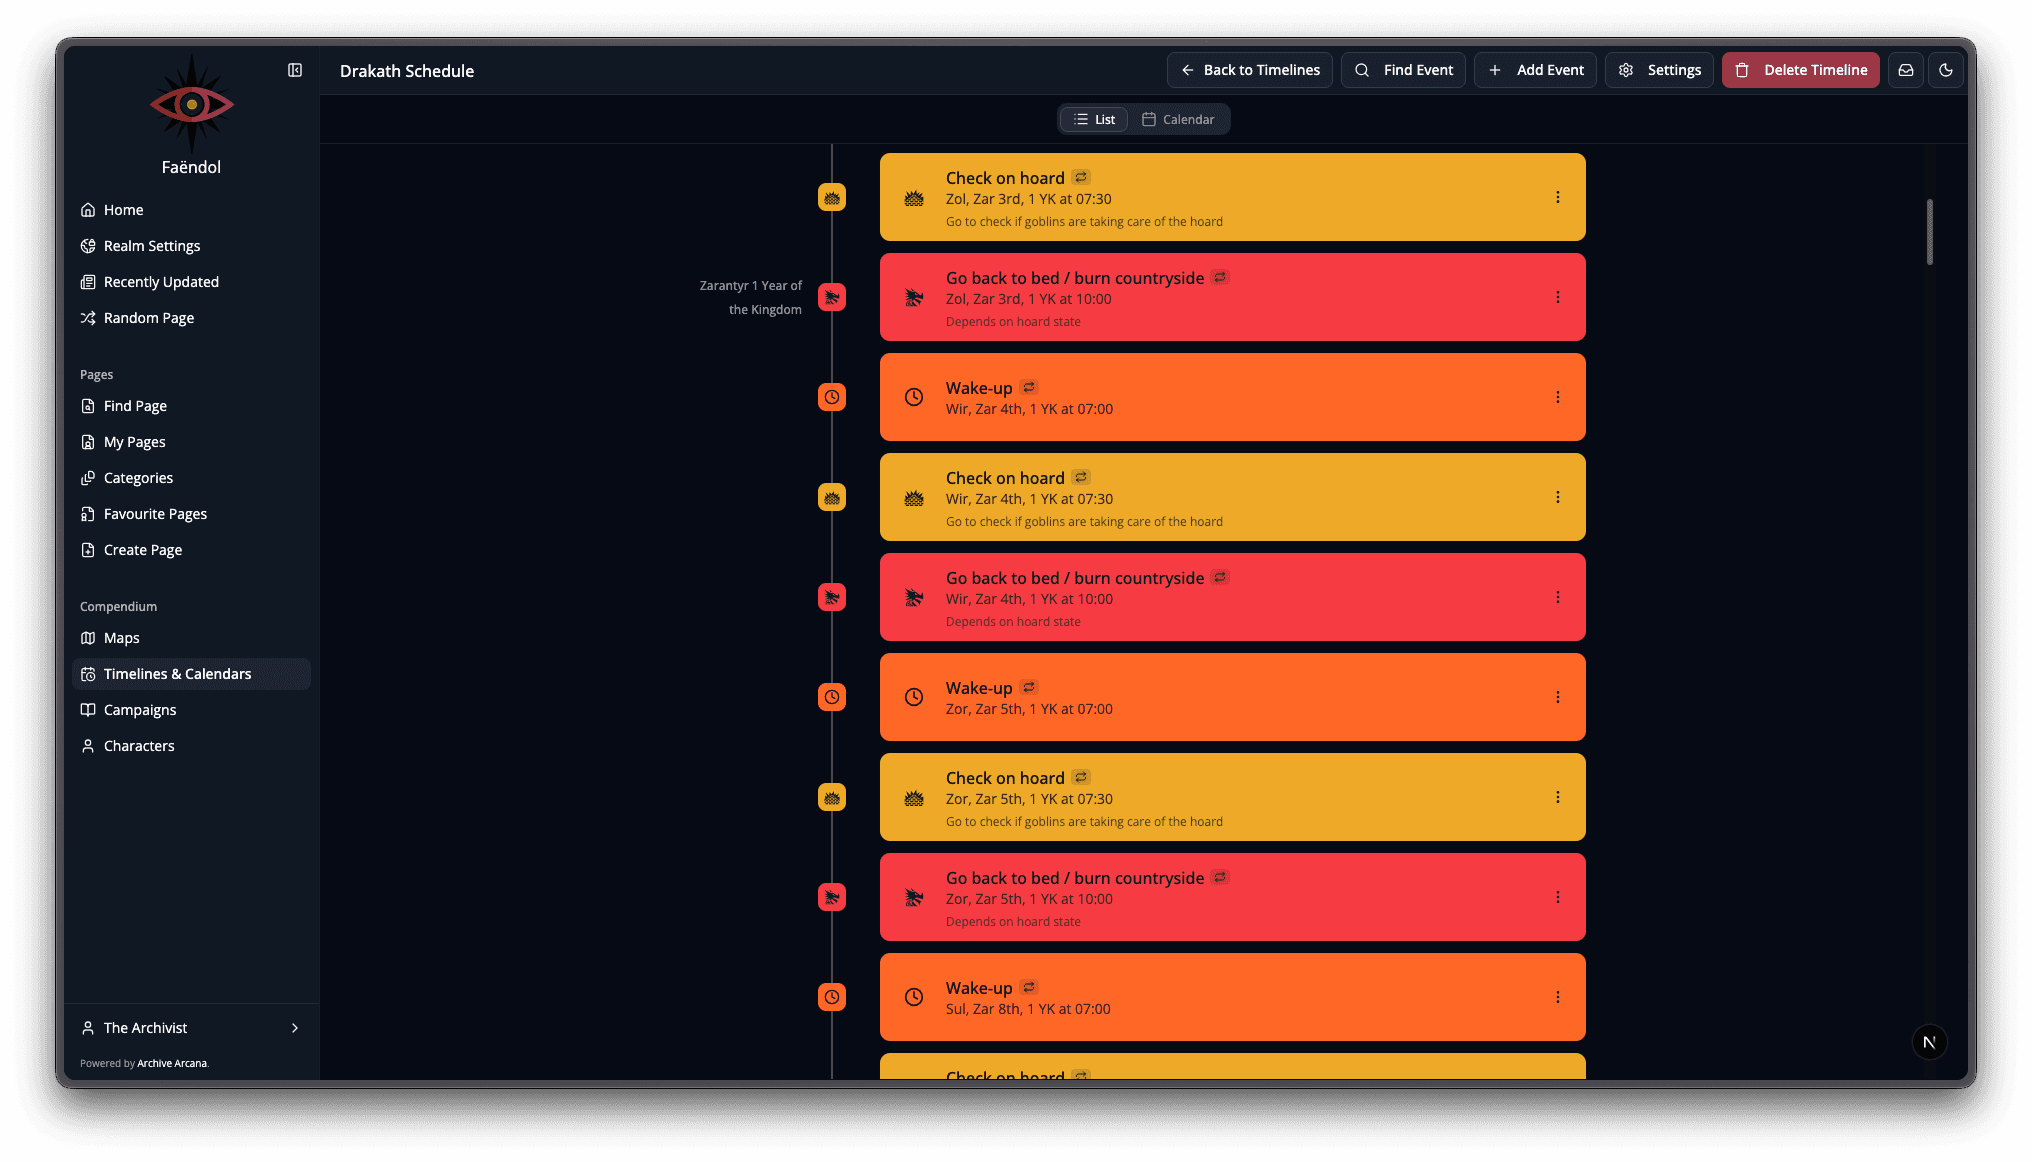Keep List view selected in the view toggle
This screenshot has width=2032, height=1162.
(1093, 118)
